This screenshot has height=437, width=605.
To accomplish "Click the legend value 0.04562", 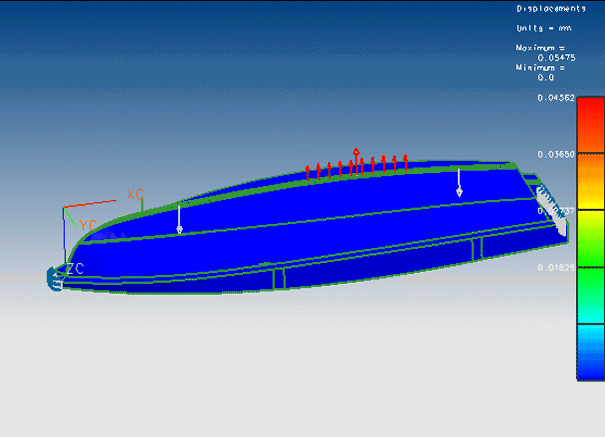I will [556, 98].
